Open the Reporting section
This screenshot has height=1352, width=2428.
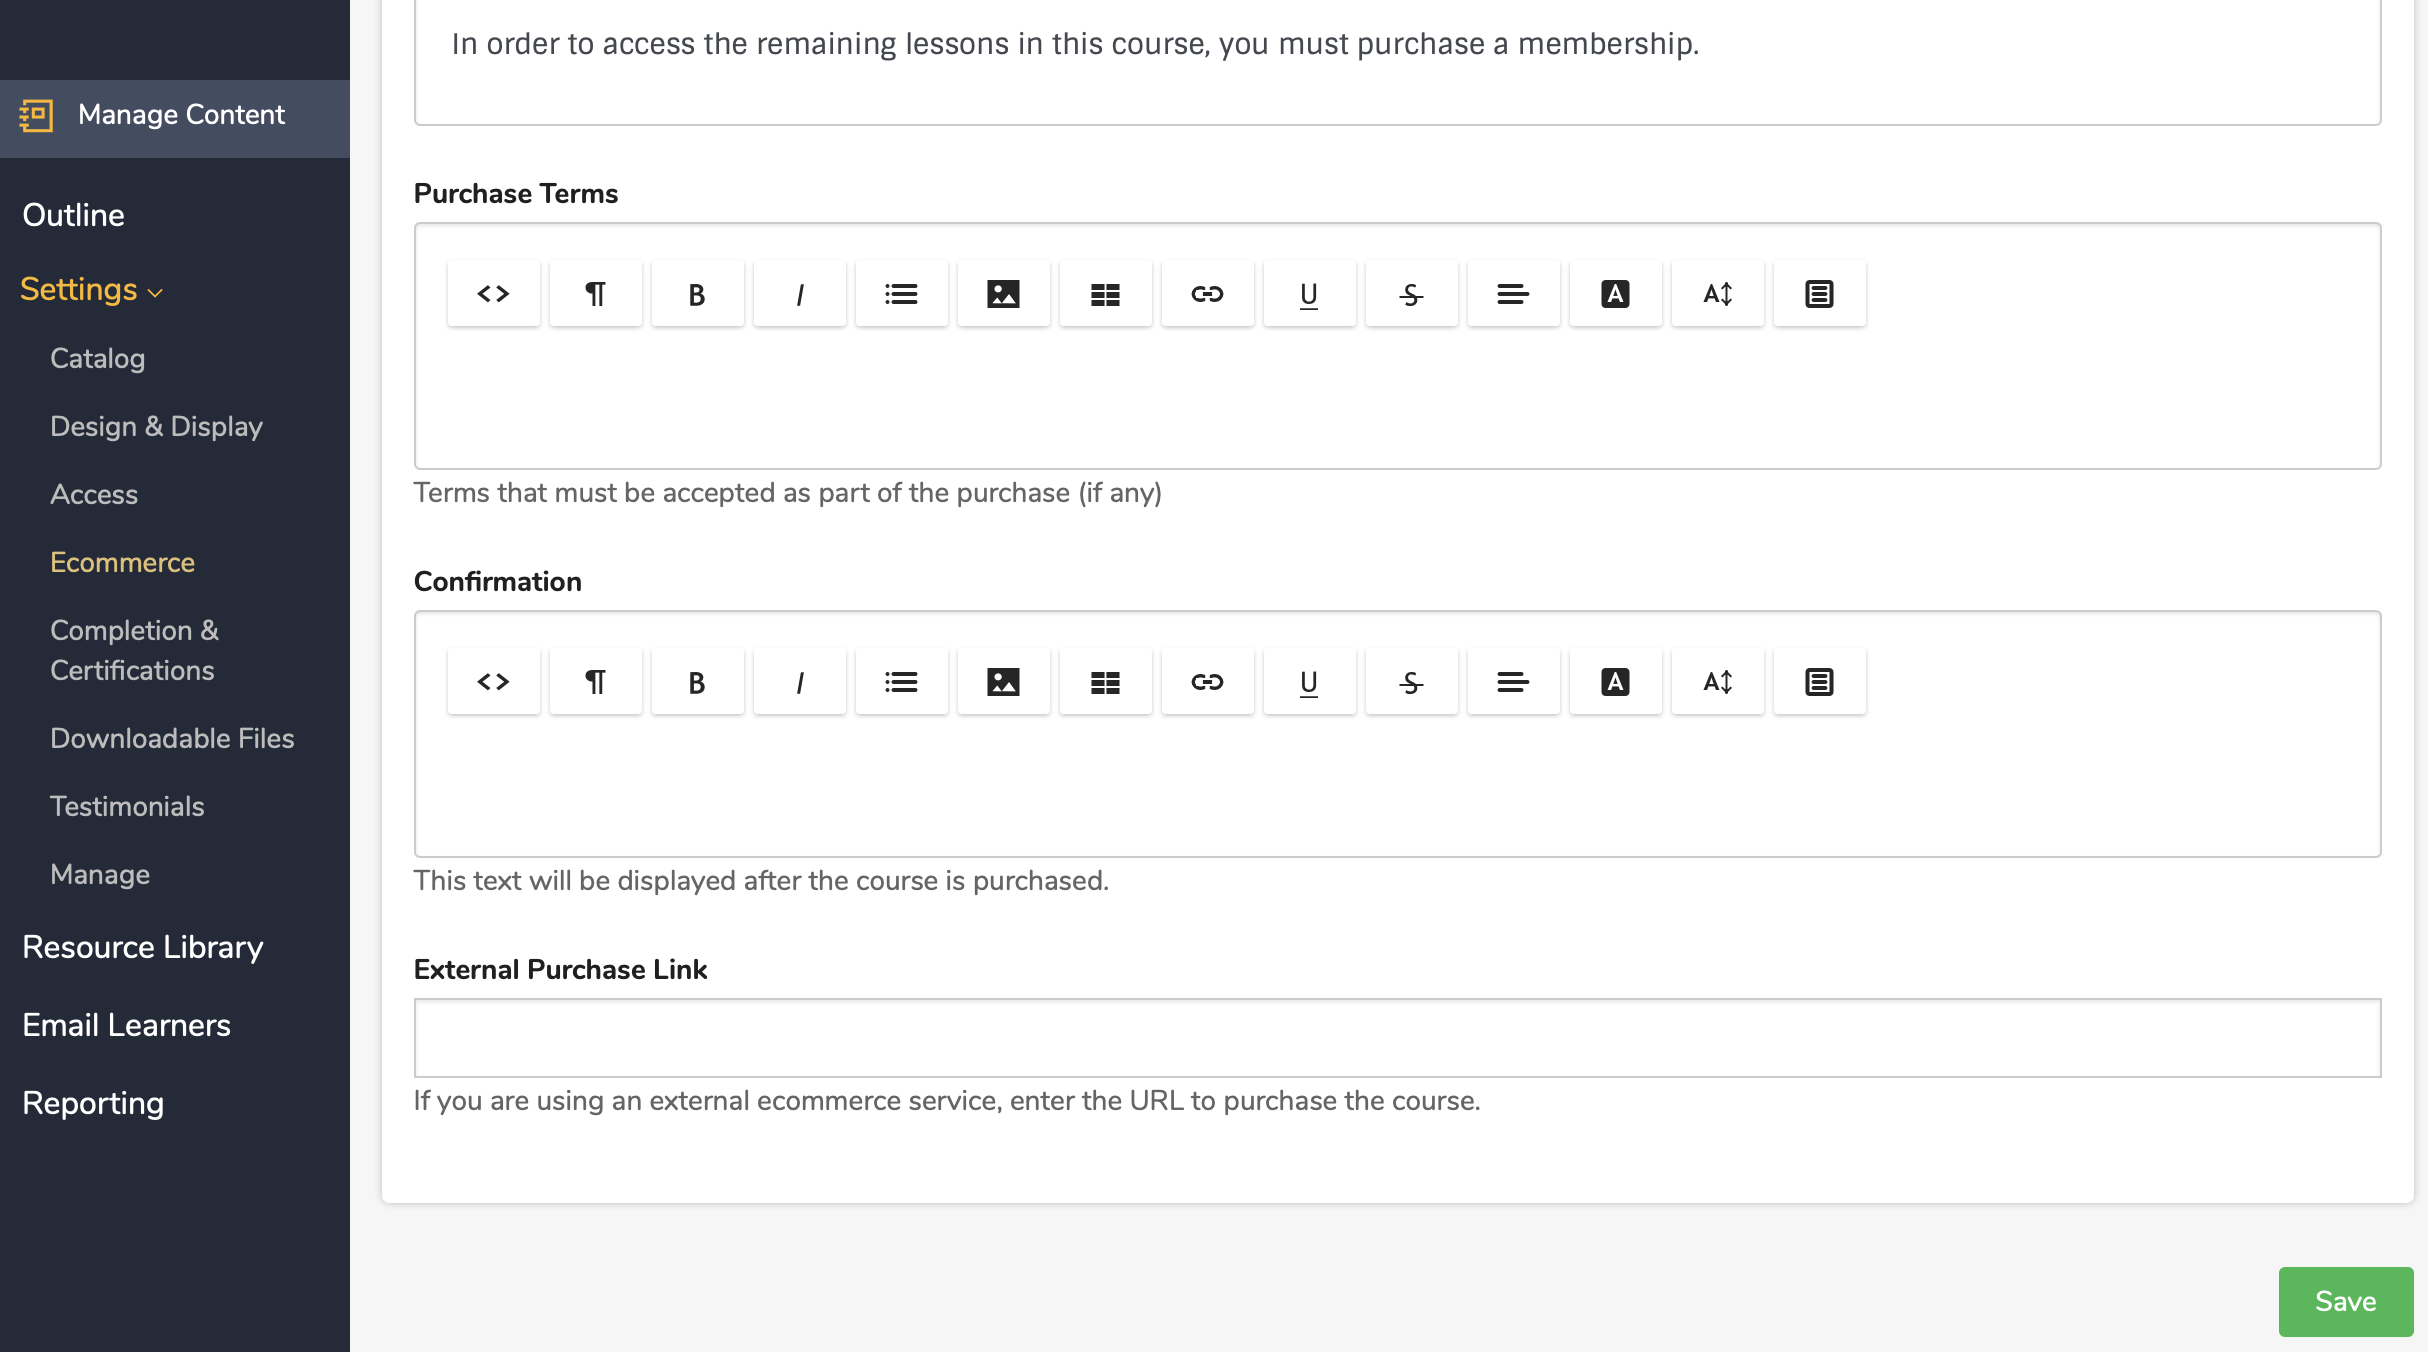click(x=93, y=1103)
